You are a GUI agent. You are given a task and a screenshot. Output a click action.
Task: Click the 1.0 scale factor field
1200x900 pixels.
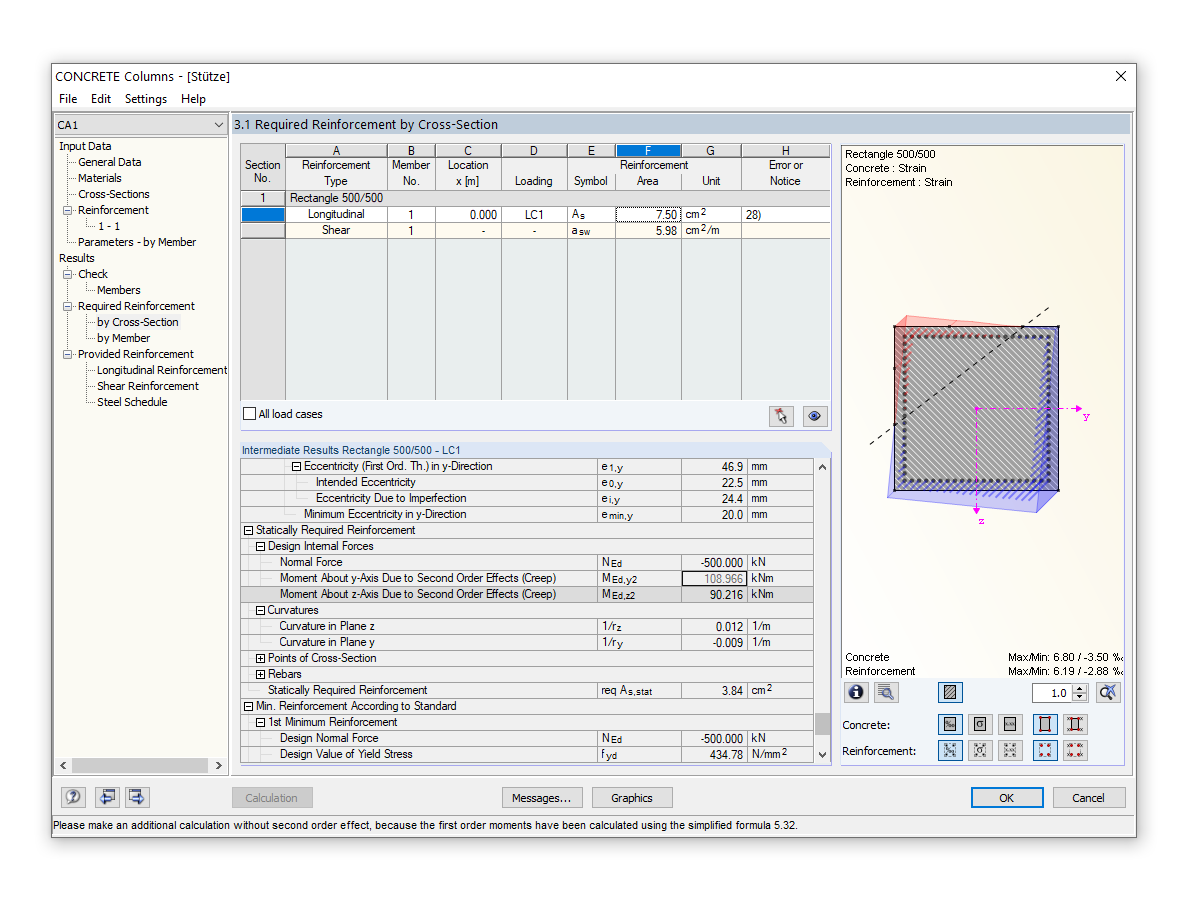coord(1052,693)
